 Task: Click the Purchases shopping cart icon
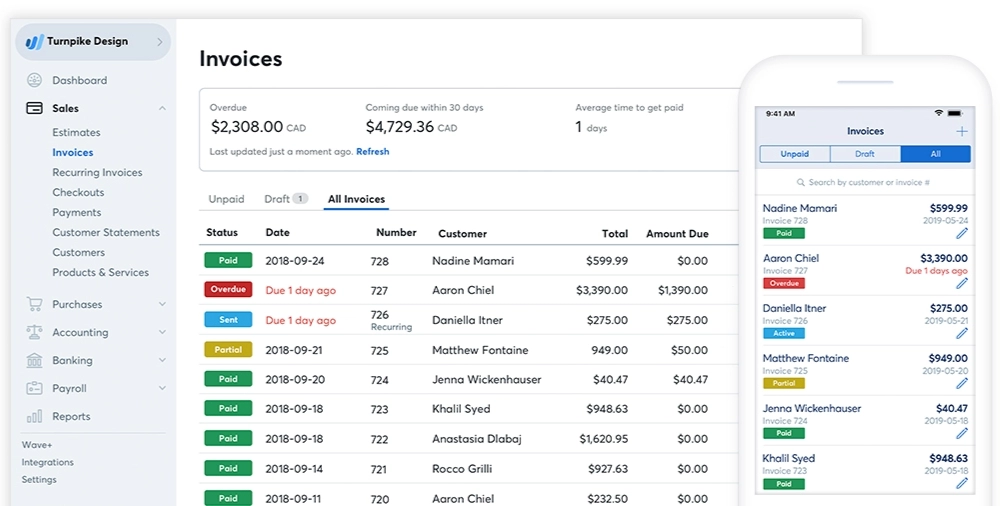pos(34,304)
